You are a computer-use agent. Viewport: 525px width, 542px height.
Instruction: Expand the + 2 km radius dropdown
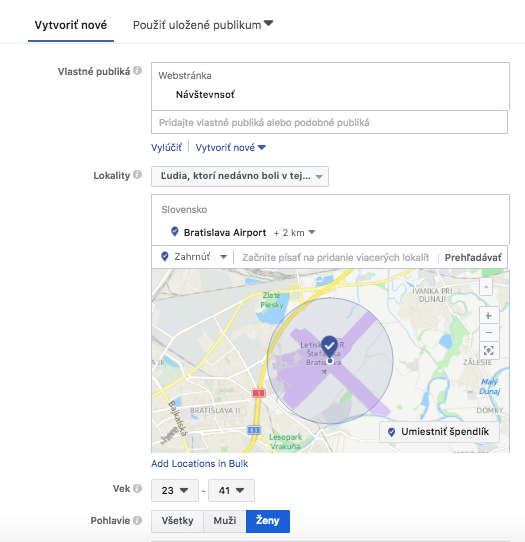(294, 233)
